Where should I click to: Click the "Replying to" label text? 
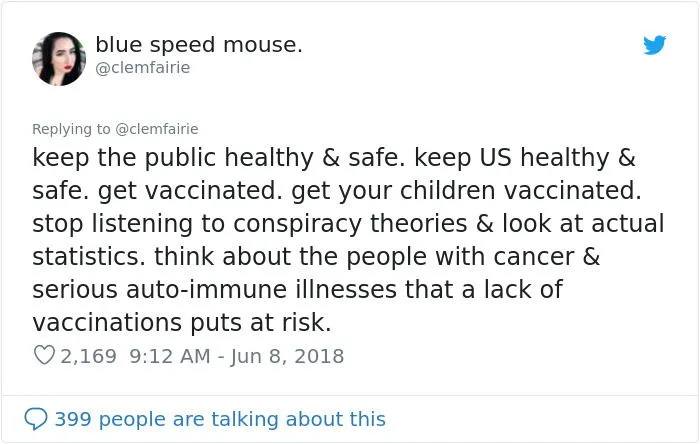tap(71, 128)
